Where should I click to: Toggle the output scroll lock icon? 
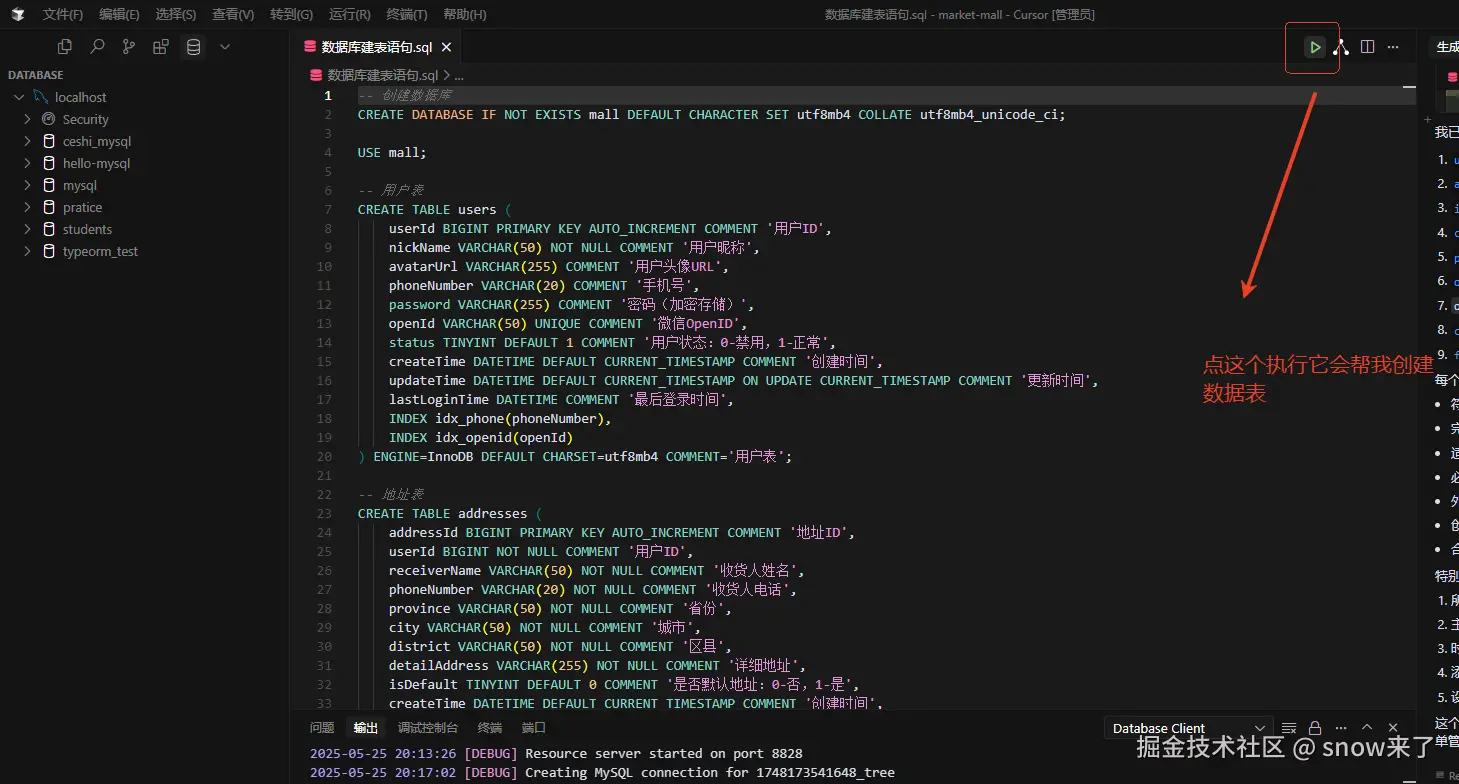pyautogui.click(x=1315, y=728)
